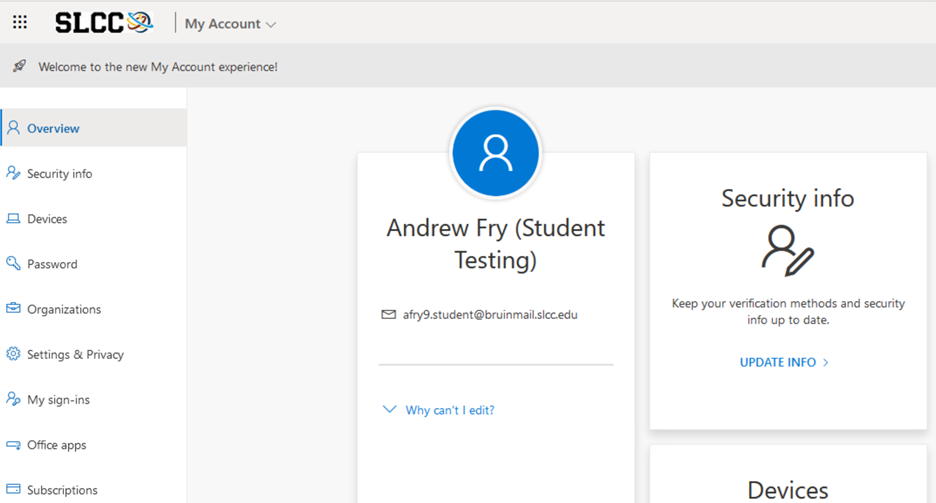Viewport: 936px width, 503px height.
Task: Click the blue profile avatar picture
Action: click(495, 153)
